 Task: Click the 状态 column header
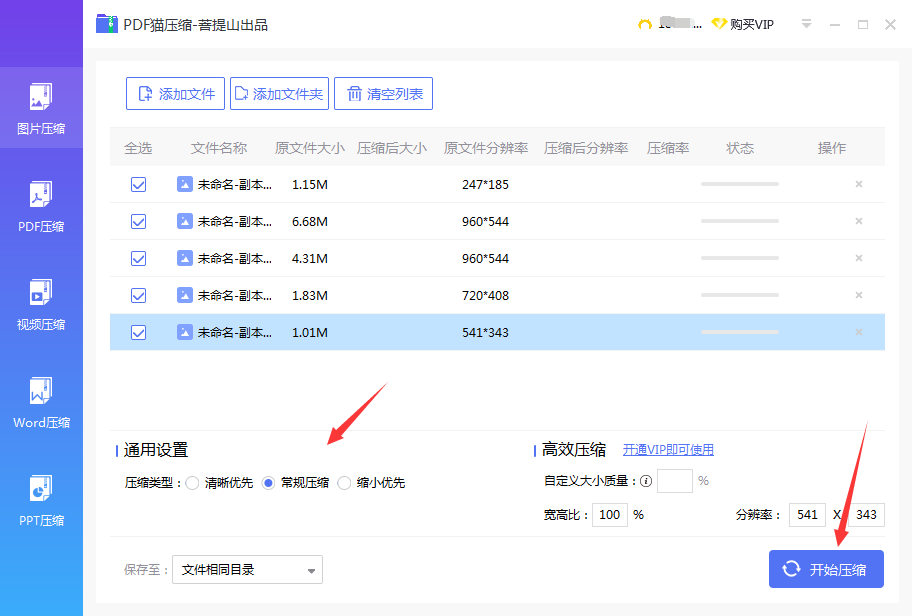pos(740,148)
